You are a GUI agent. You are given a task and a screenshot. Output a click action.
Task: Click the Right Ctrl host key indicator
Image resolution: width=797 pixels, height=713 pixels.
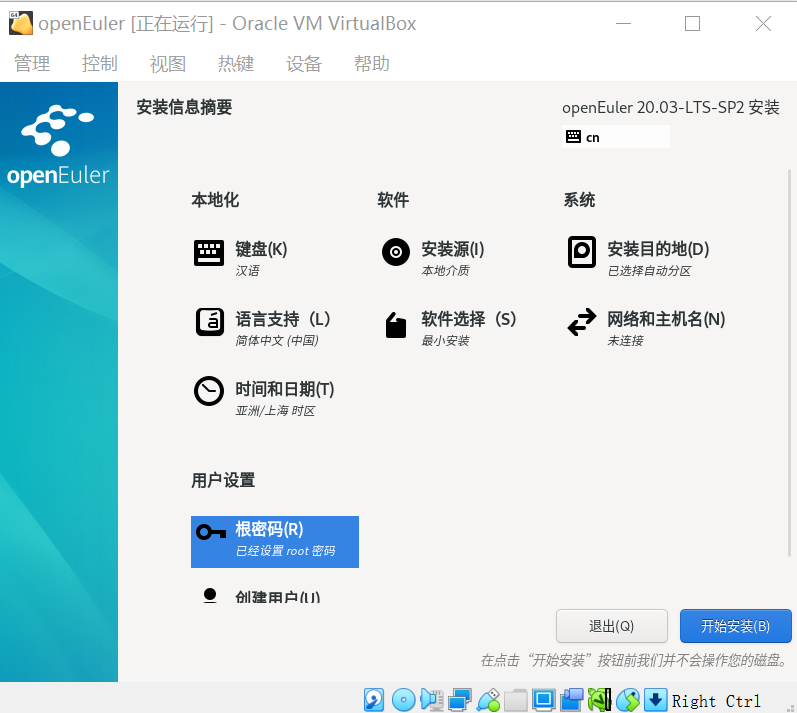(x=716, y=700)
